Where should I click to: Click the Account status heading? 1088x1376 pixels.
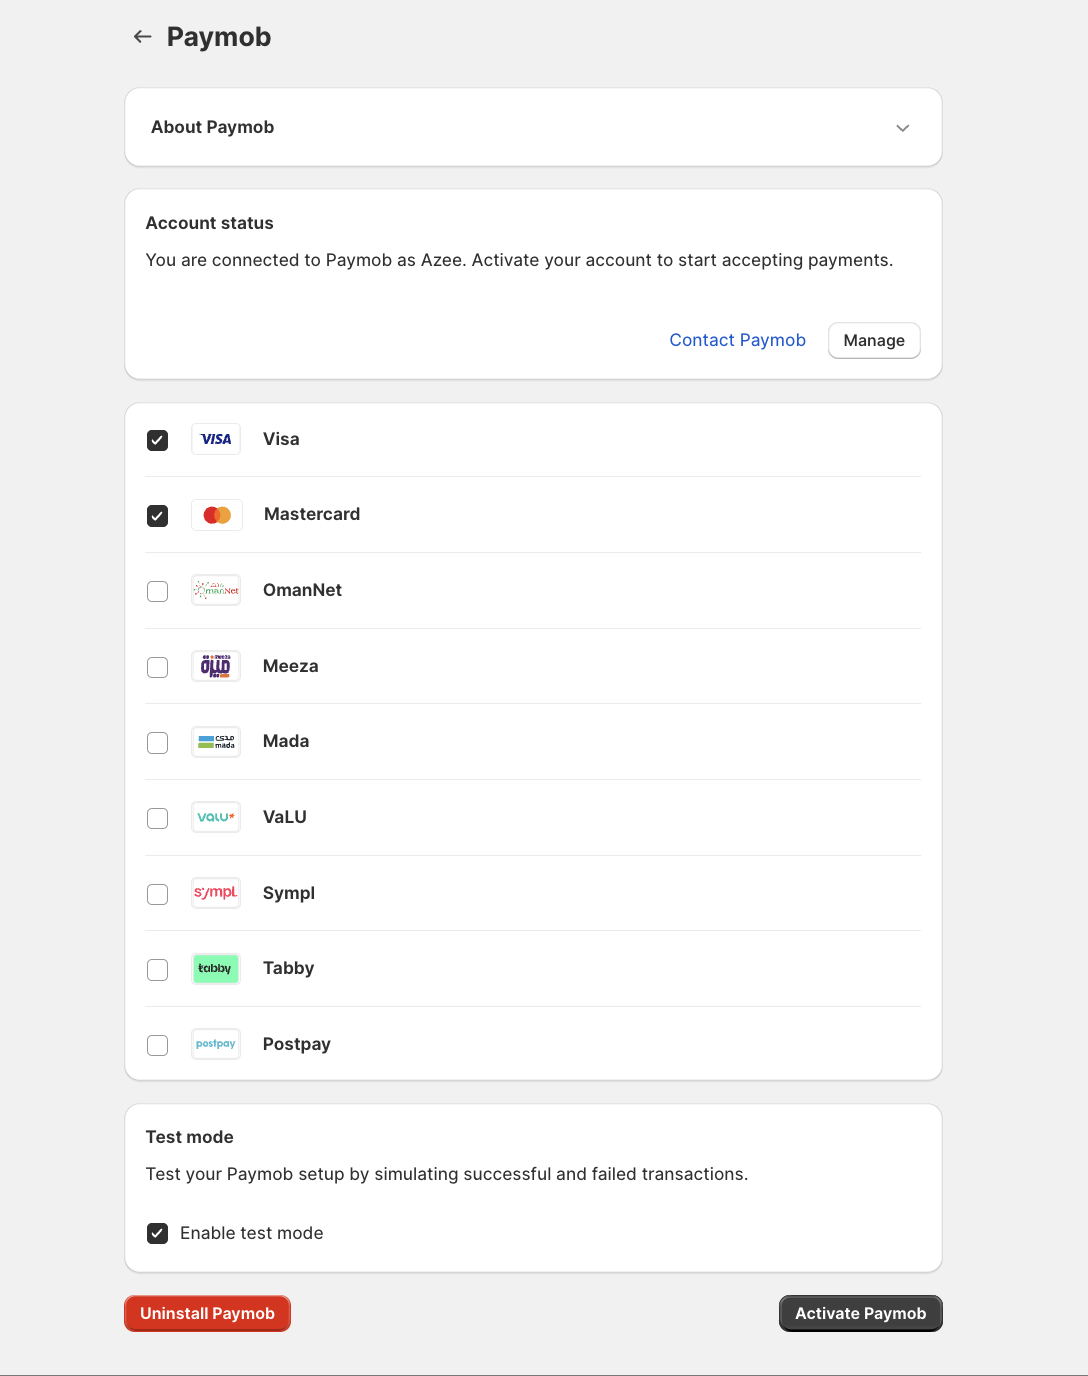click(x=210, y=223)
